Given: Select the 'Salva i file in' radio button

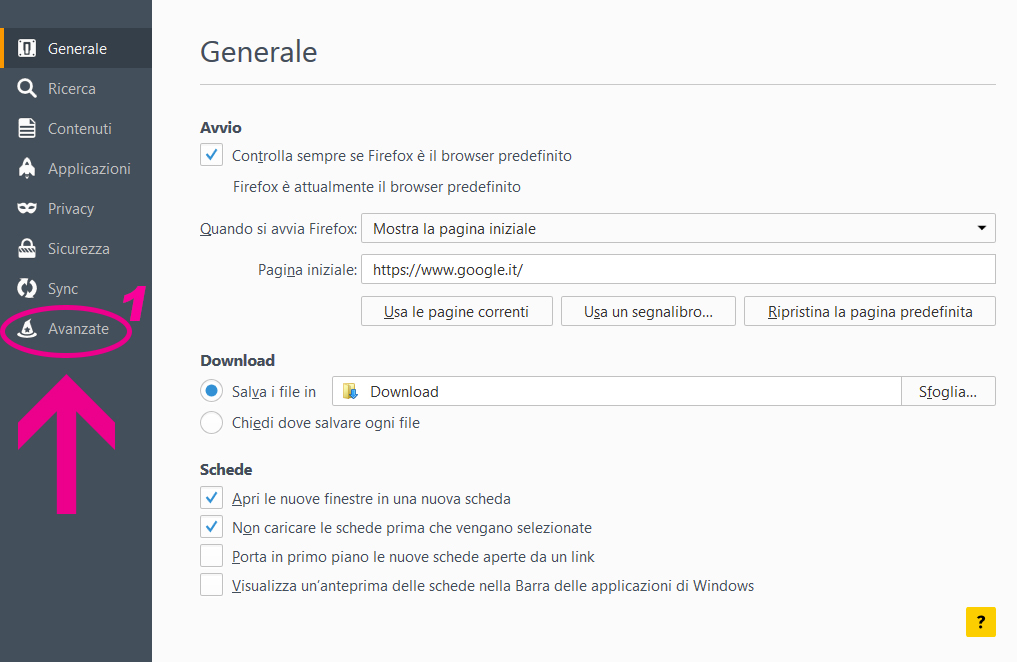Looking at the screenshot, I should 211,391.
